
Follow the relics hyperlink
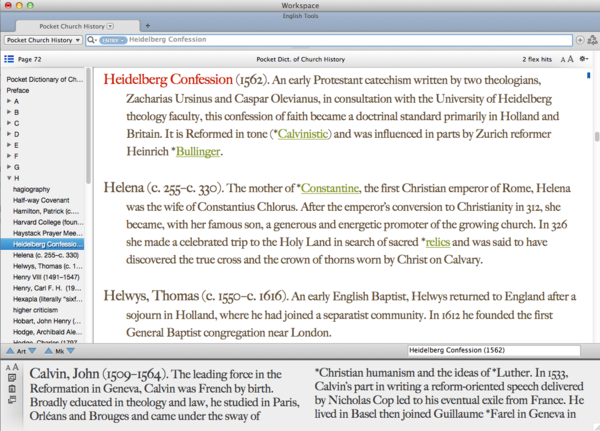pos(438,242)
